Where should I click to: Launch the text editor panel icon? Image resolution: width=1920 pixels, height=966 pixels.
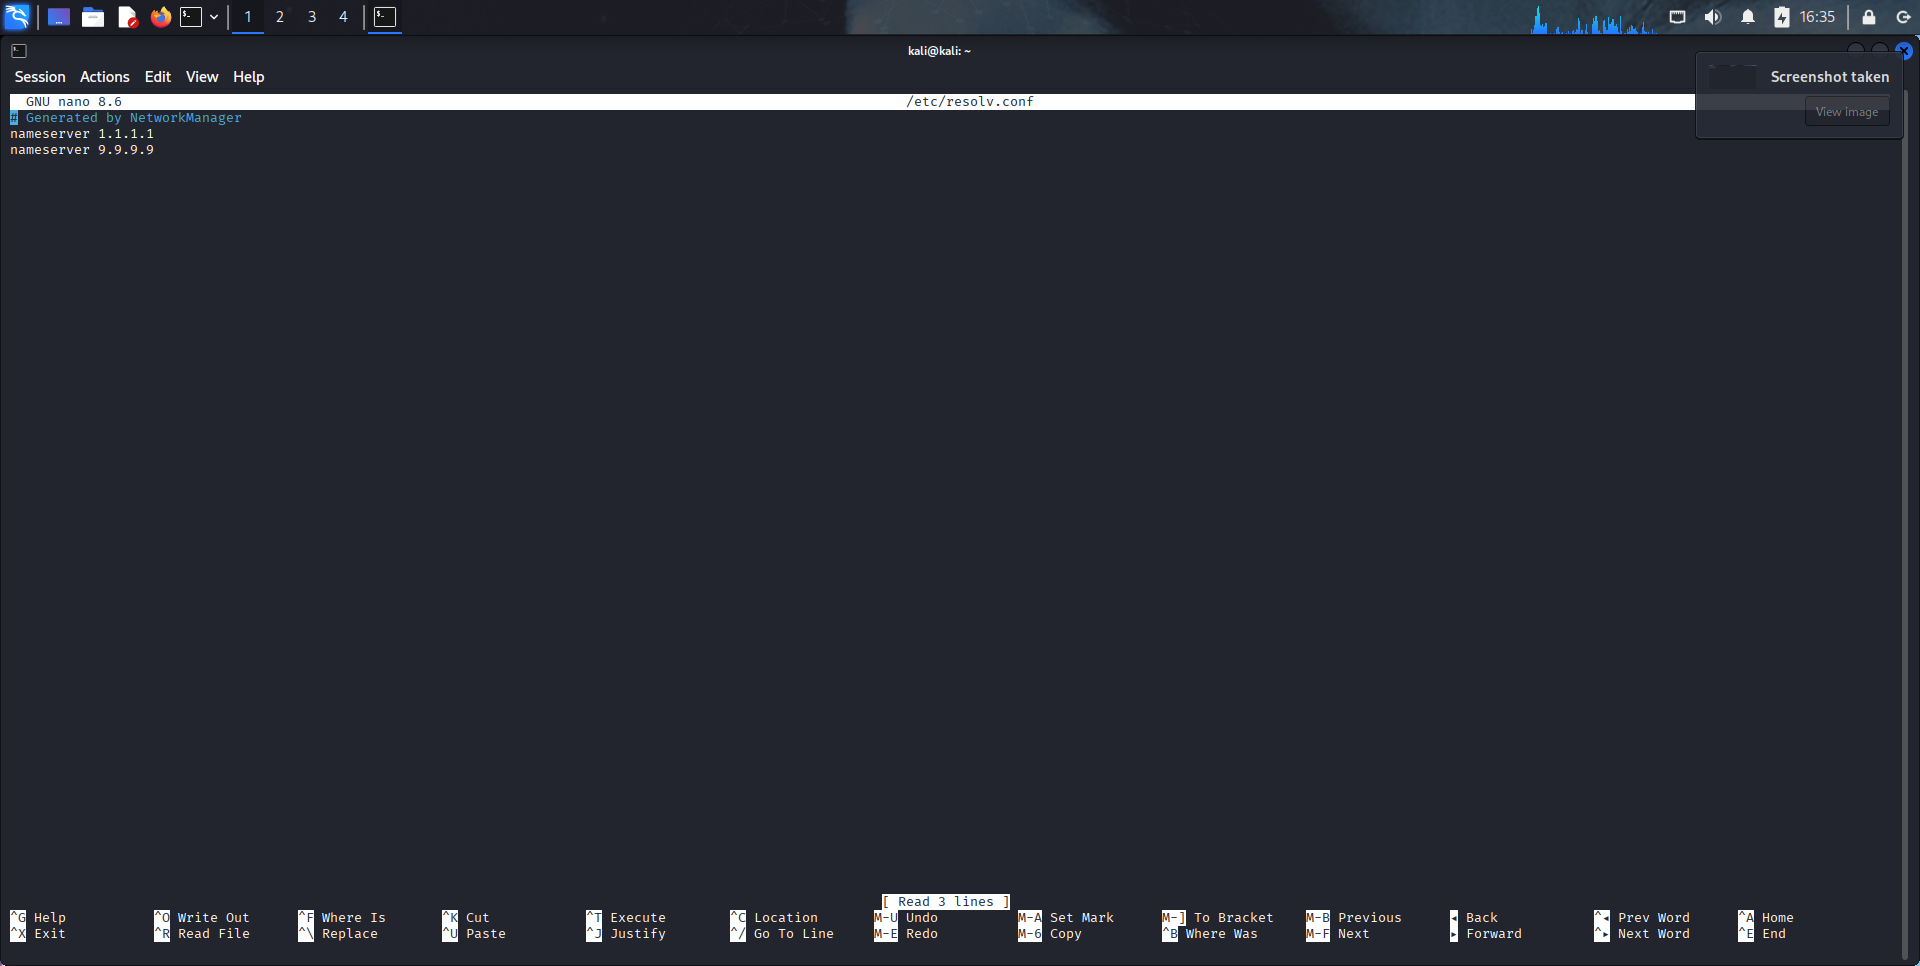(127, 17)
